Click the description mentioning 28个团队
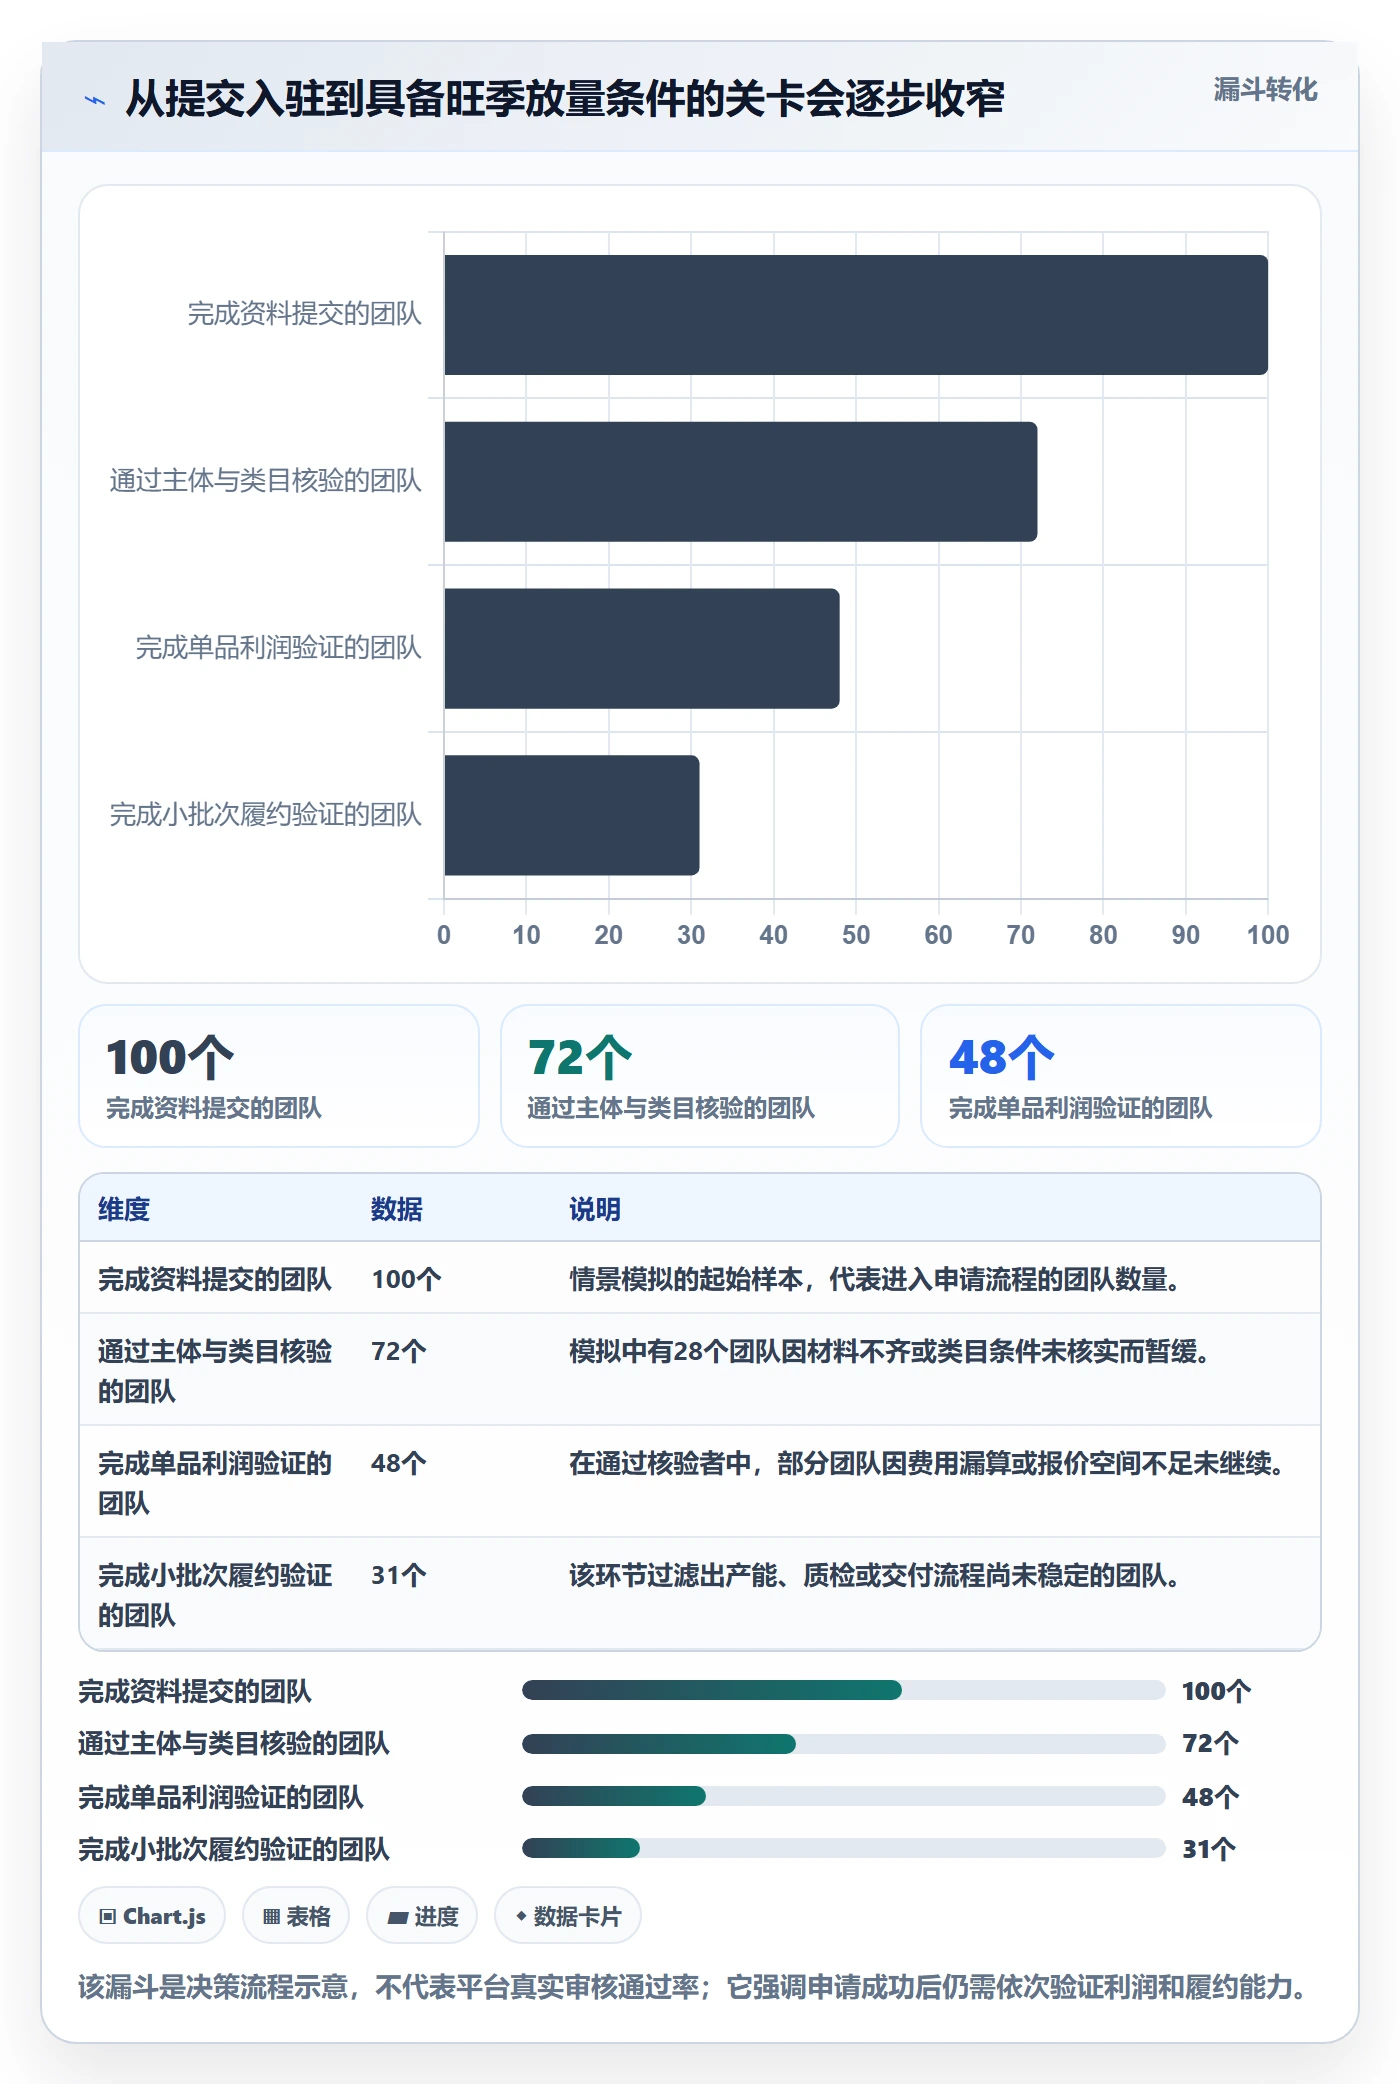The height and width of the screenshot is (2084, 1400). click(x=889, y=1351)
